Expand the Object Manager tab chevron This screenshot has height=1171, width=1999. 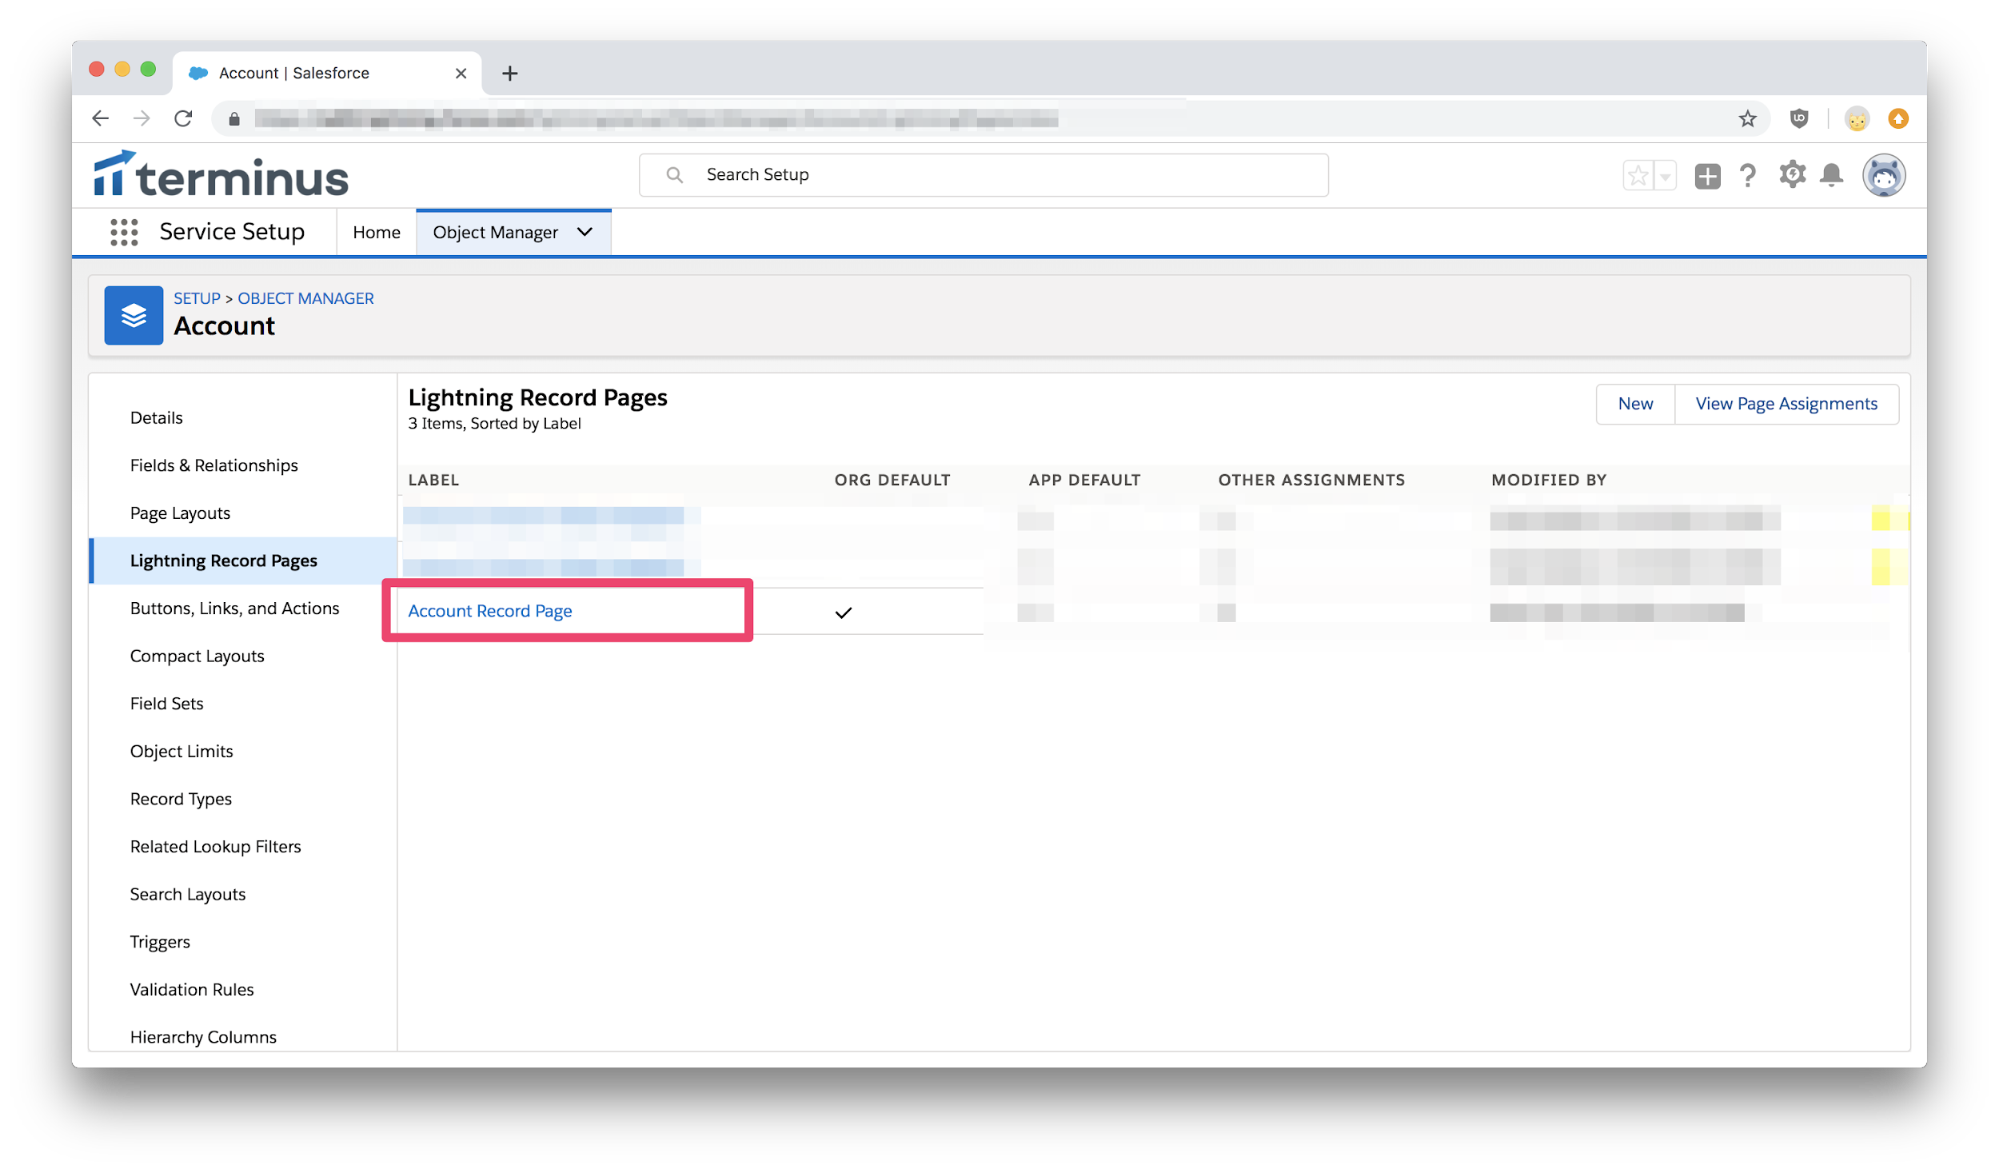pyautogui.click(x=585, y=232)
